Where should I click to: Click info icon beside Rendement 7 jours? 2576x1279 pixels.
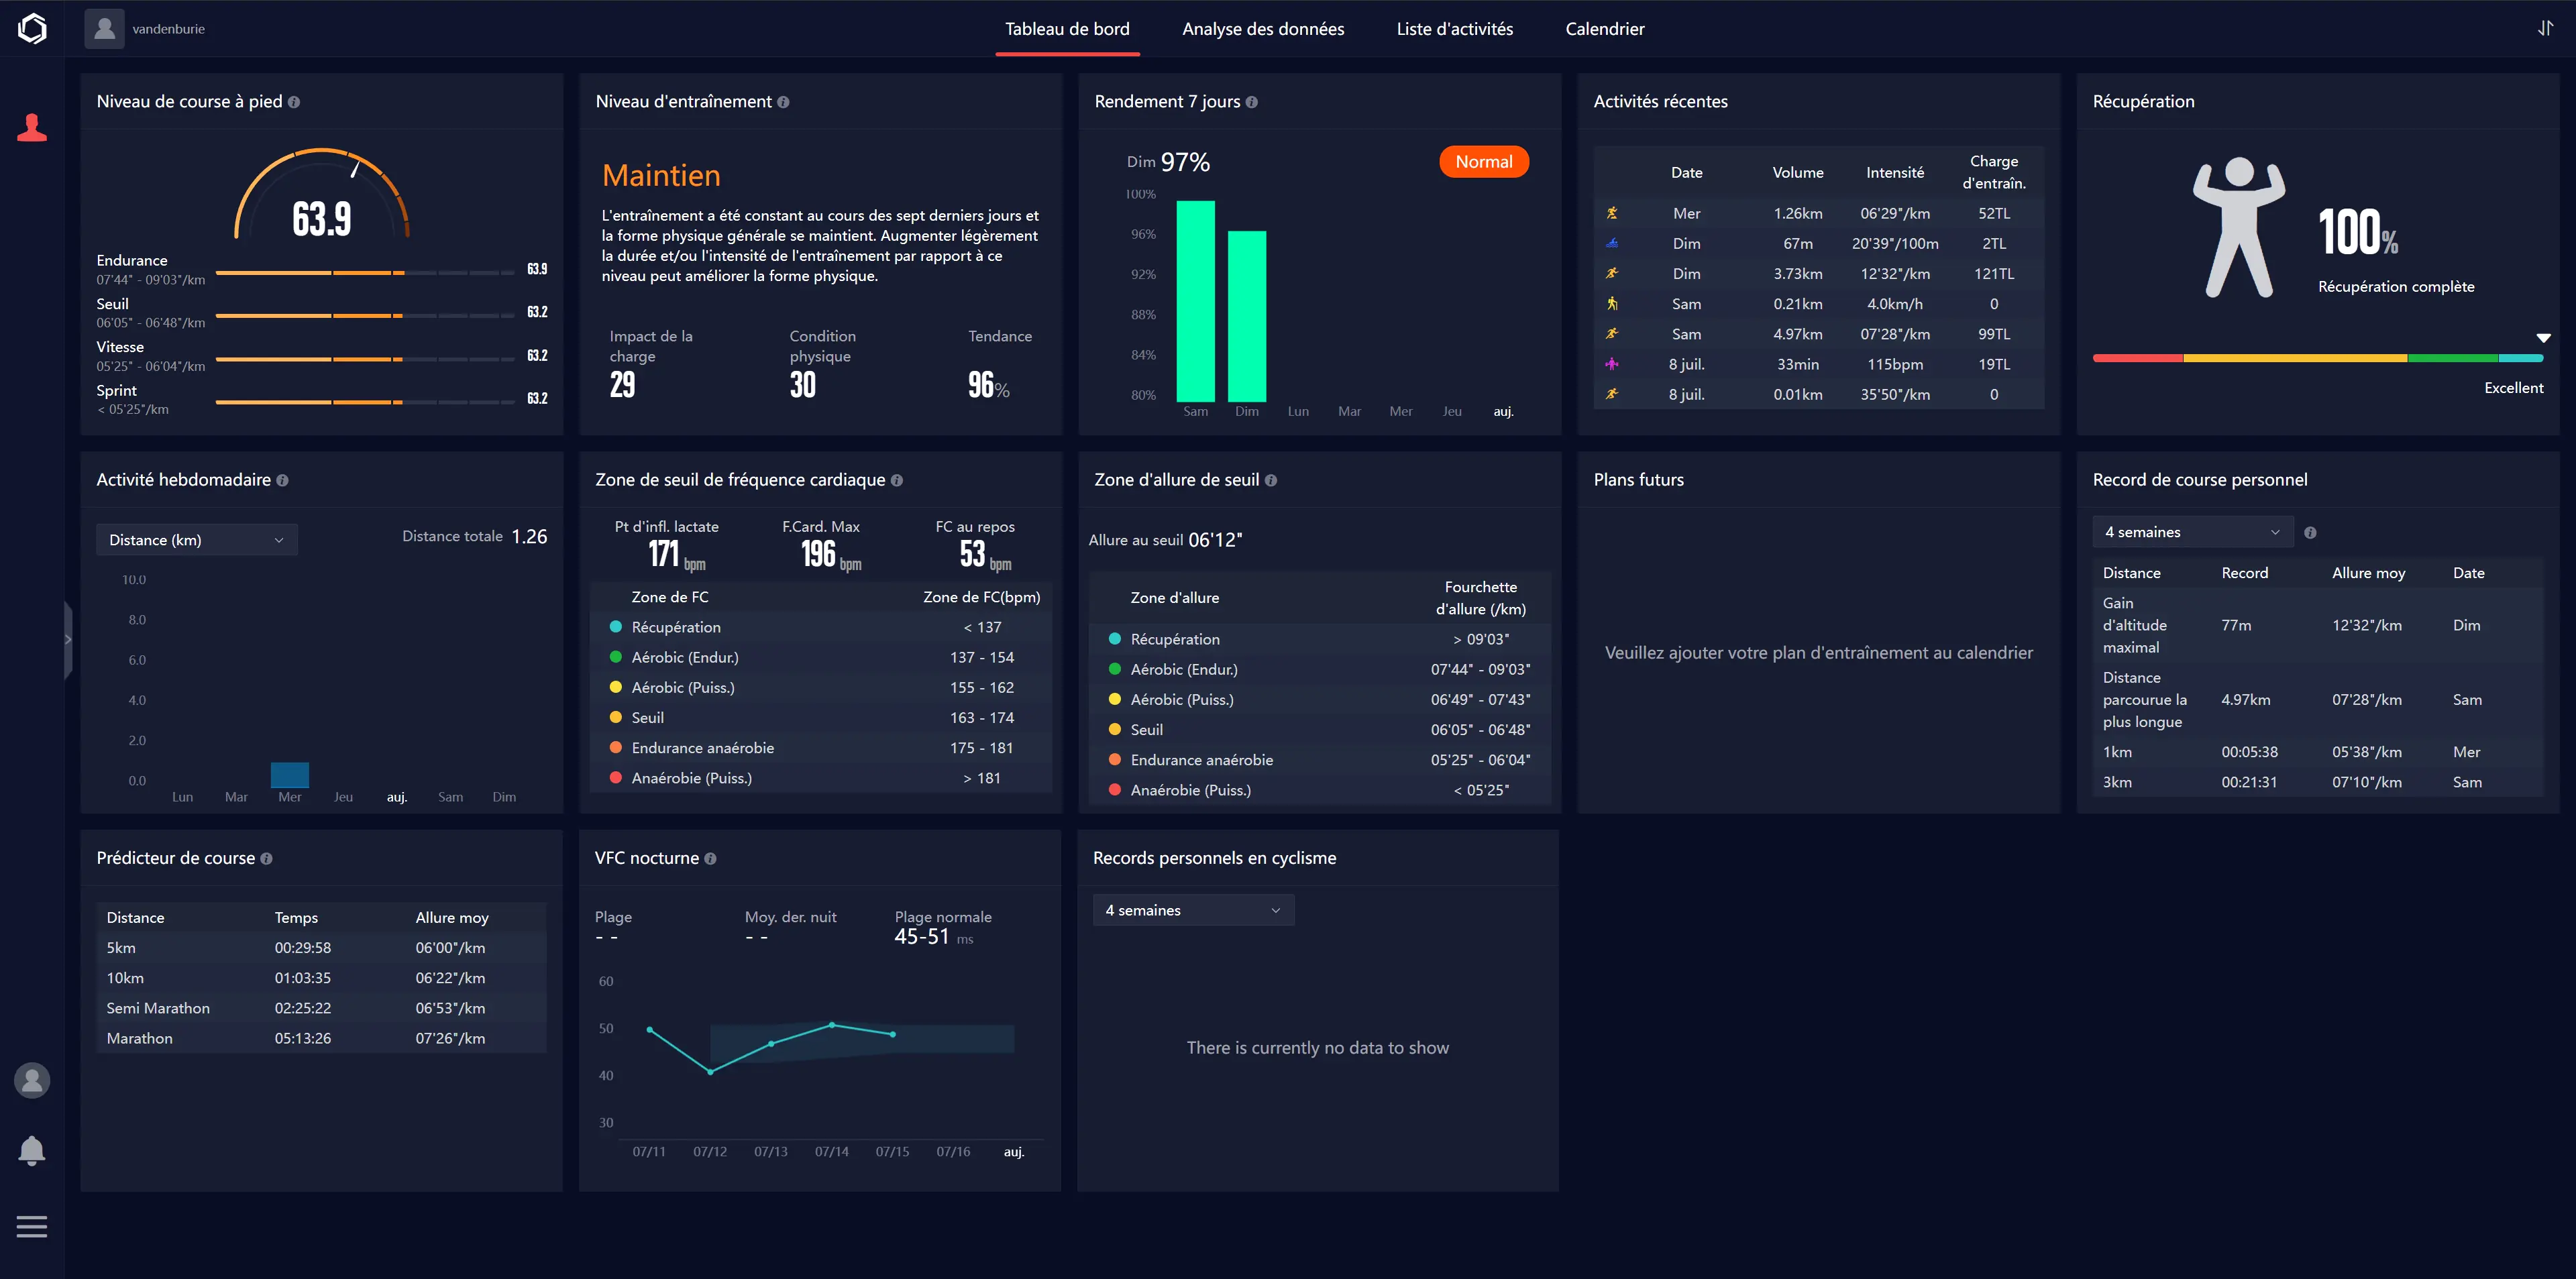click(1252, 102)
